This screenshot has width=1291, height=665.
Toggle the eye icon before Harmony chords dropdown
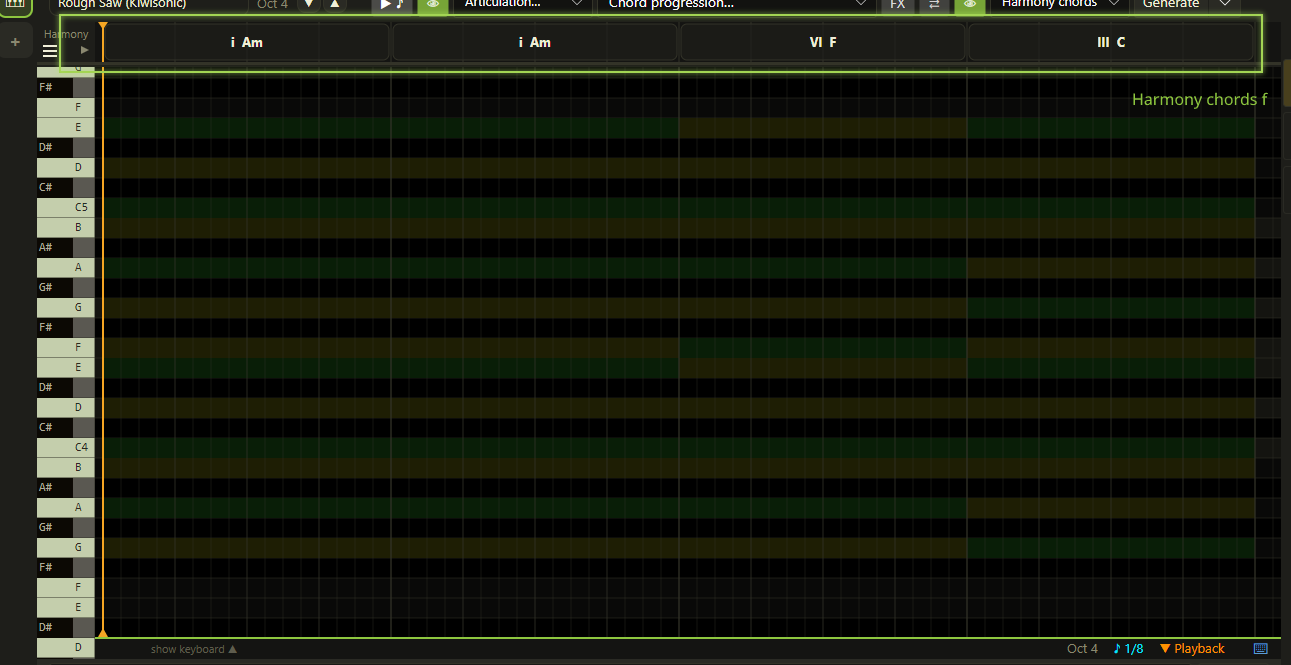click(969, 5)
